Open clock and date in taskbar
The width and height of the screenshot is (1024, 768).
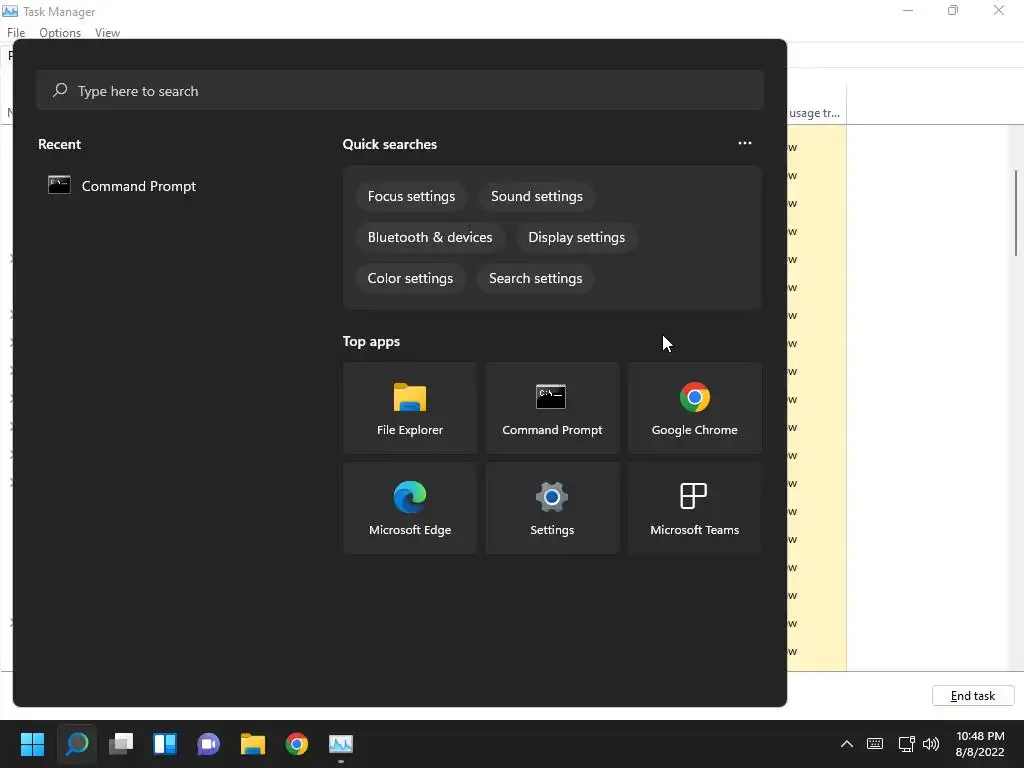point(980,744)
